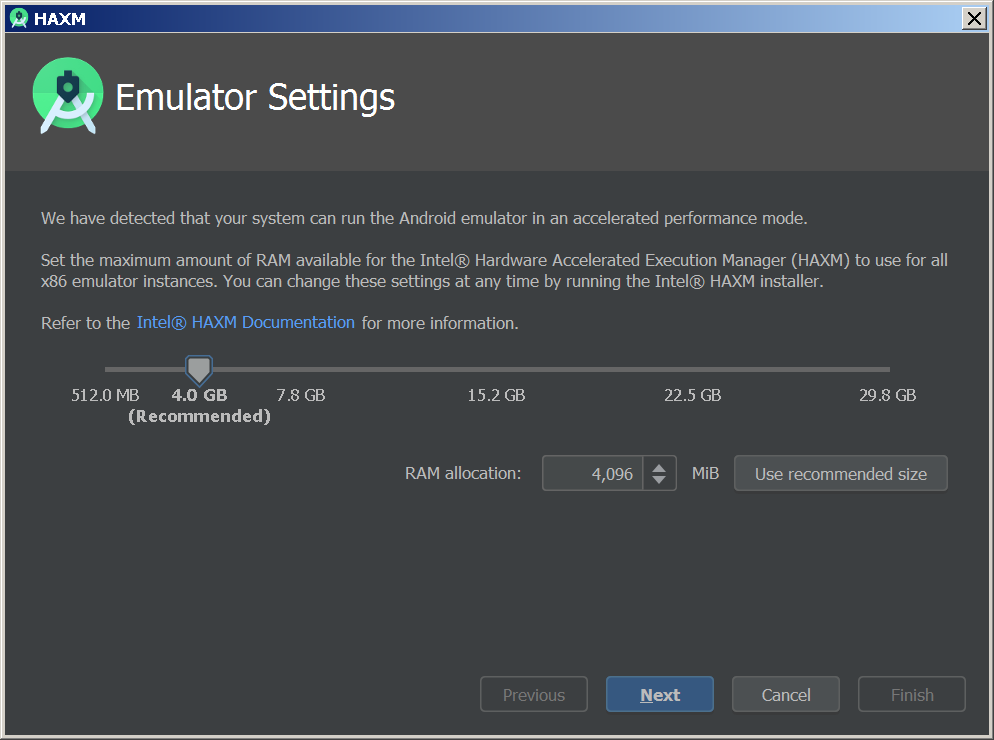
Task: Click the disabled Finish button
Action: pos(912,694)
